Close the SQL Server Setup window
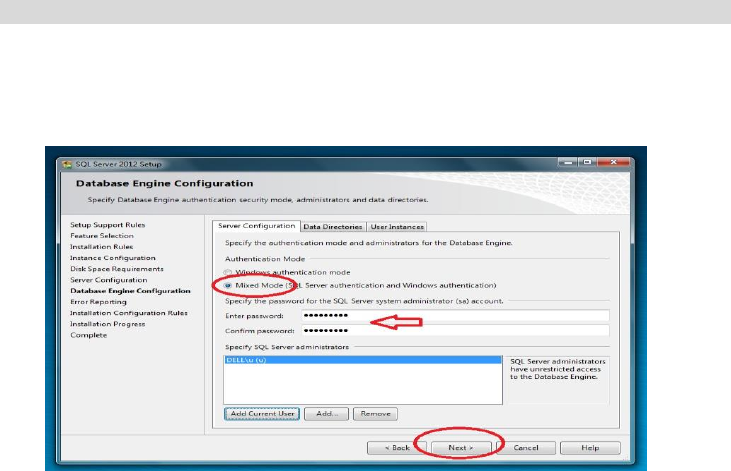 pyautogui.click(x=614, y=162)
